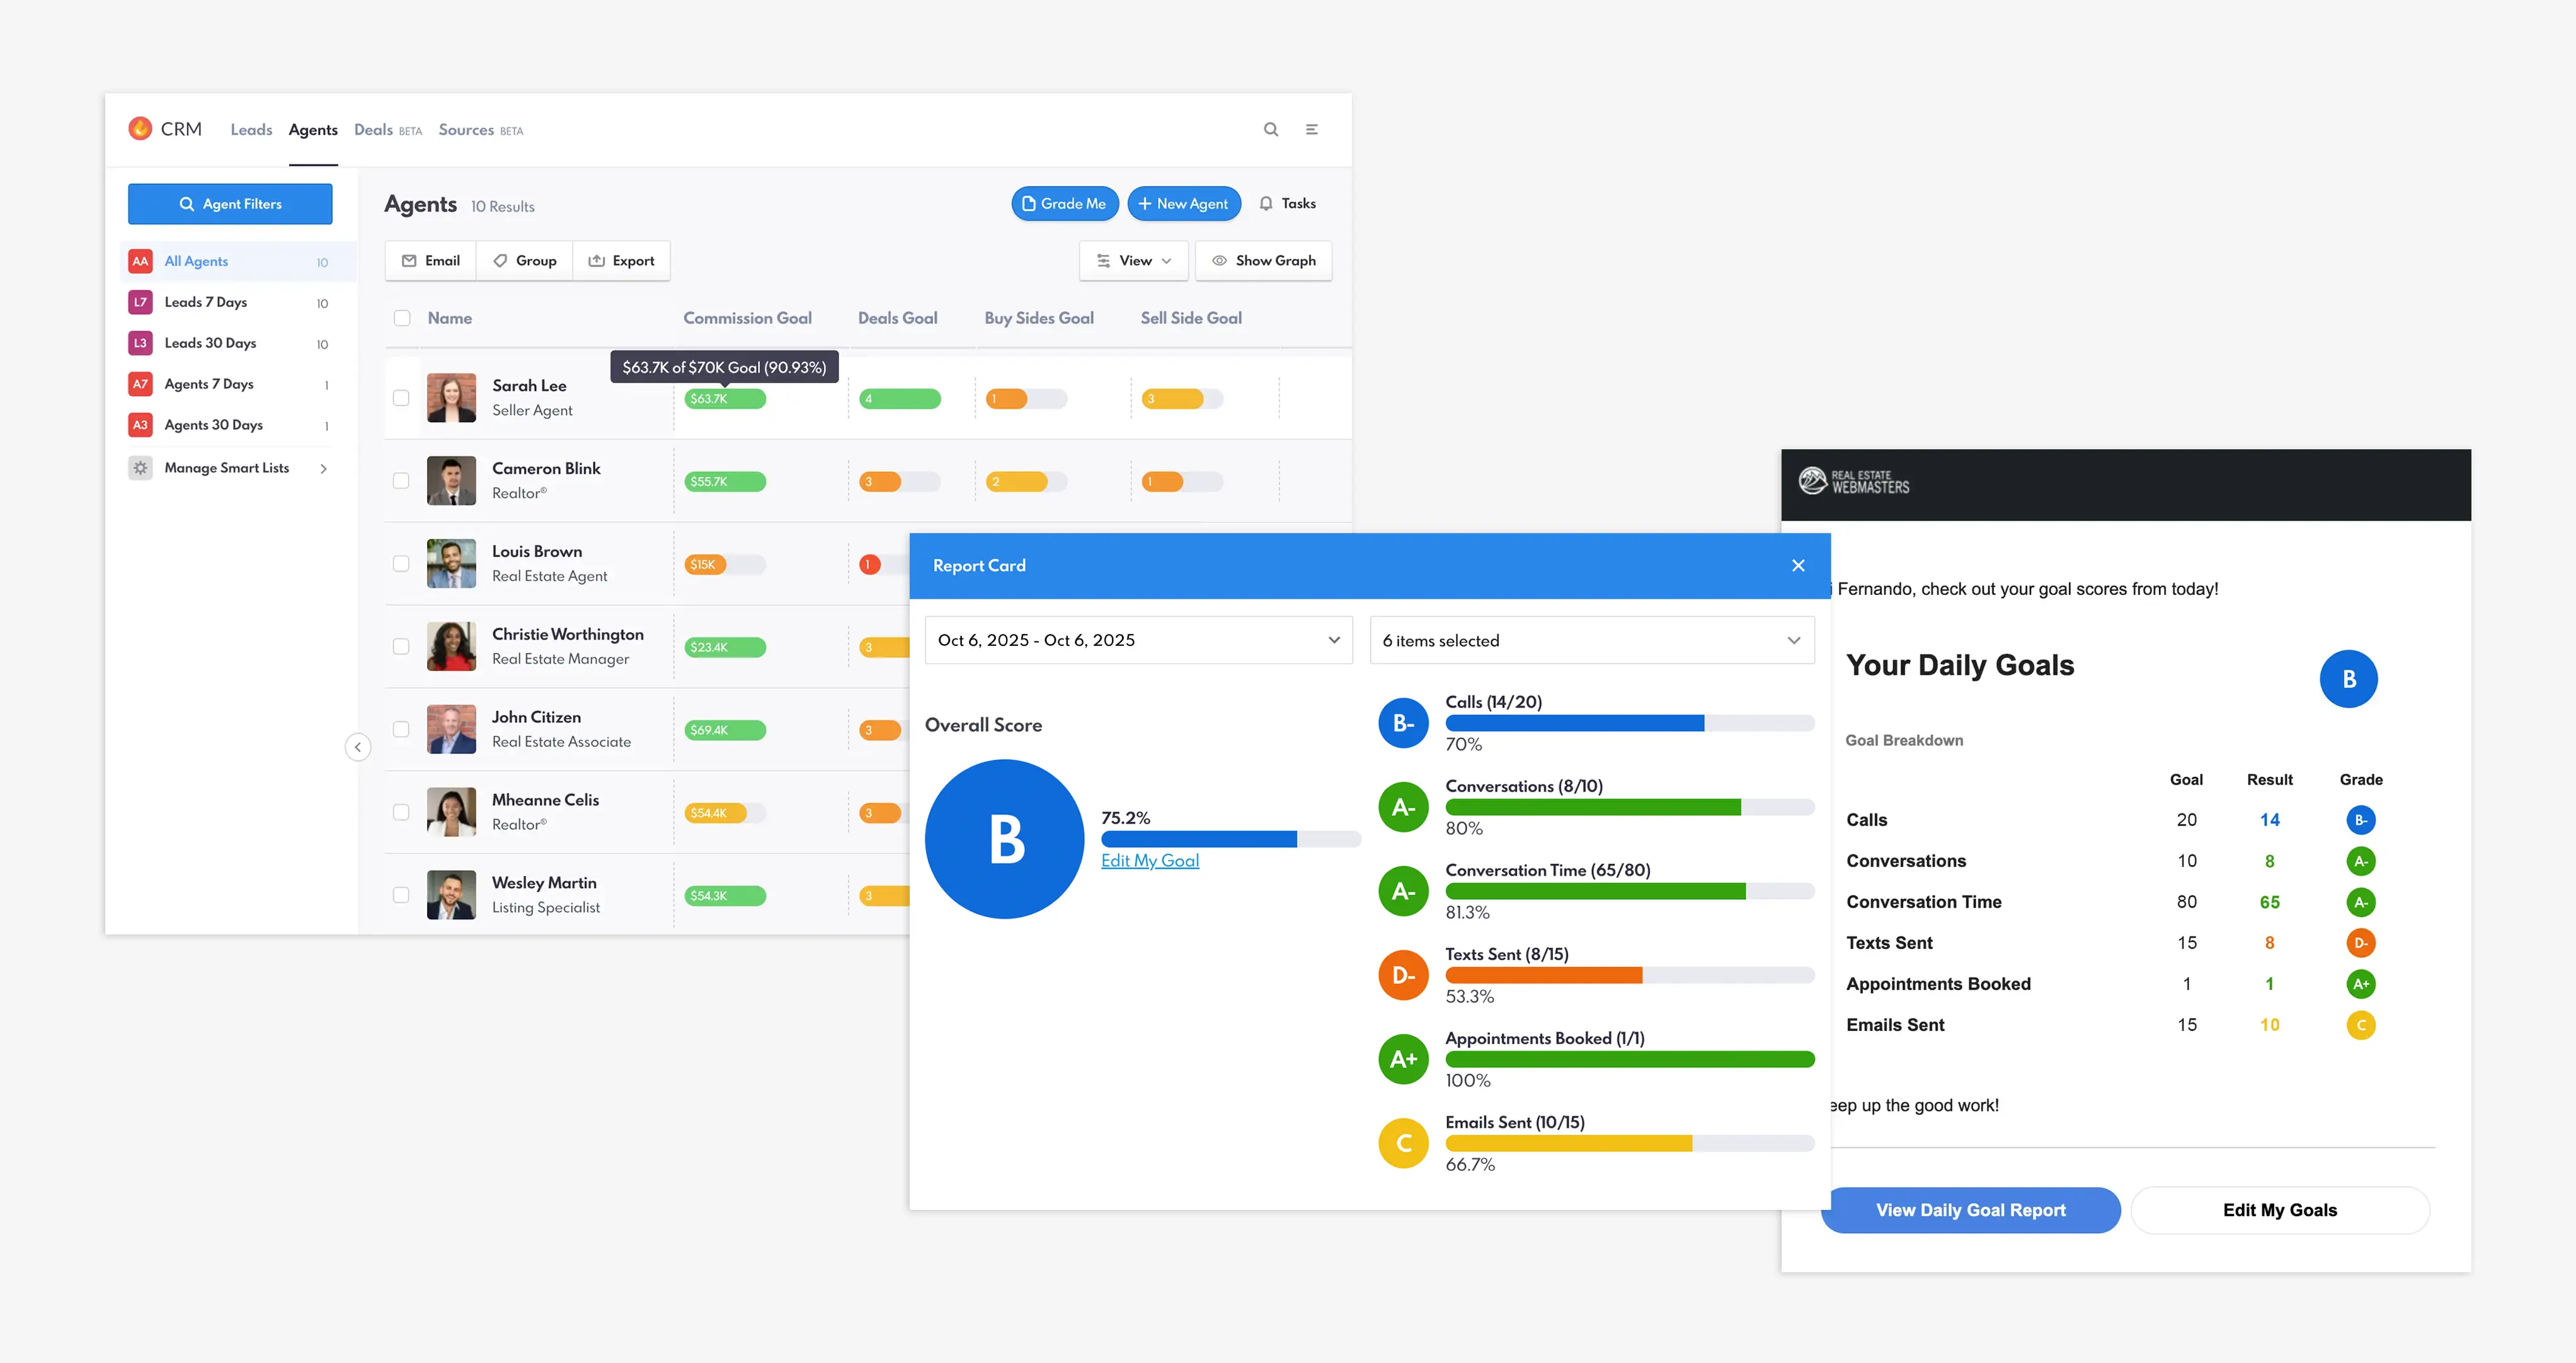Click the Tasks bell icon
The height and width of the screenshot is (1363, 2576).
click(1266, 204)
